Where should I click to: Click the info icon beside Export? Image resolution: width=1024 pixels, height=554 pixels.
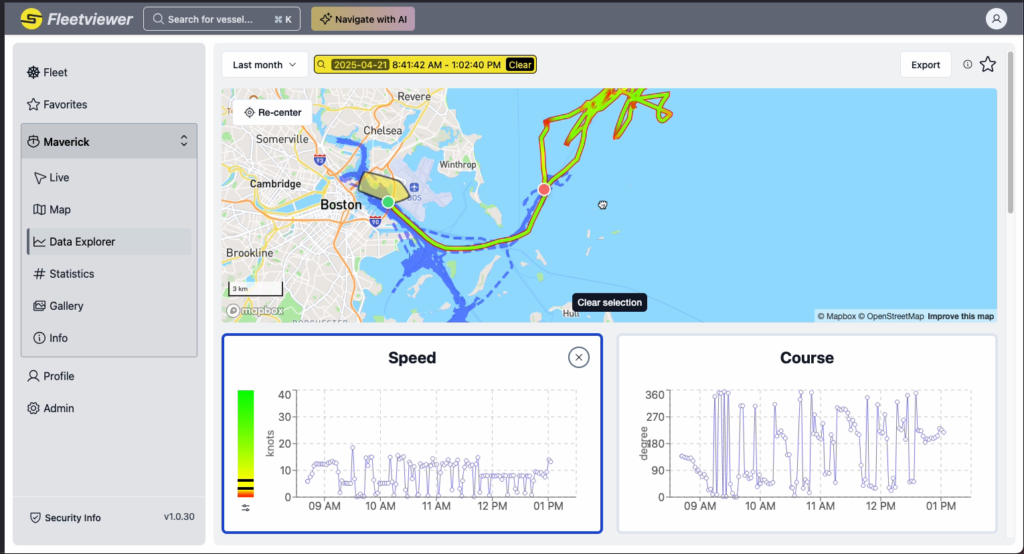click(x=967, y=65)
